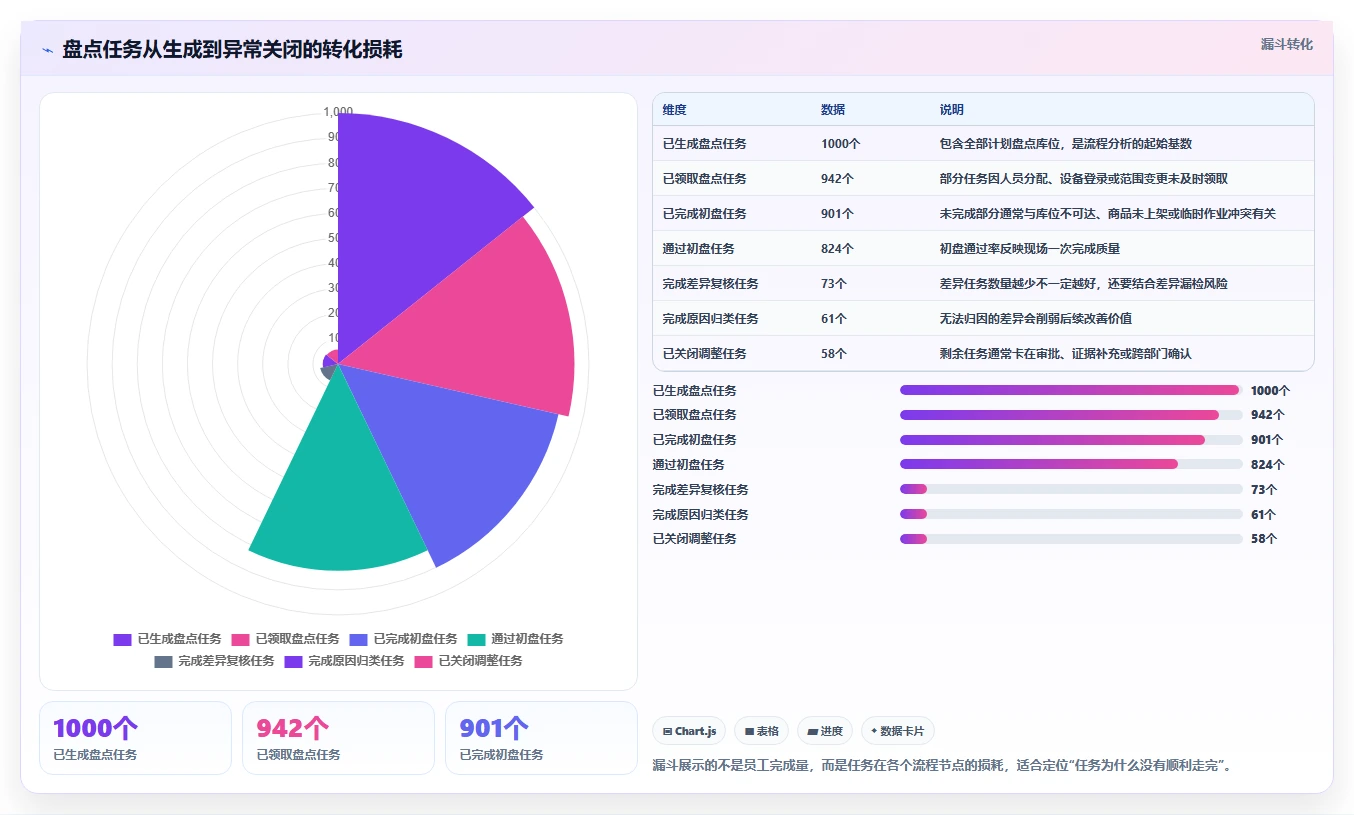Select the 73个 cell in the table
The width and height of the screenshot is (1354, 815).
833,284
